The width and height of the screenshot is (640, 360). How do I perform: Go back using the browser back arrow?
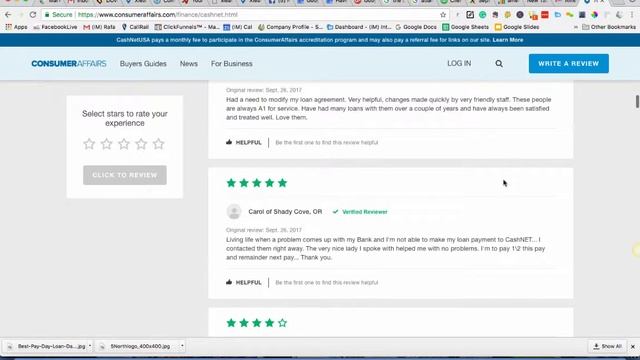pyautogui.click(x=8, y=15)
